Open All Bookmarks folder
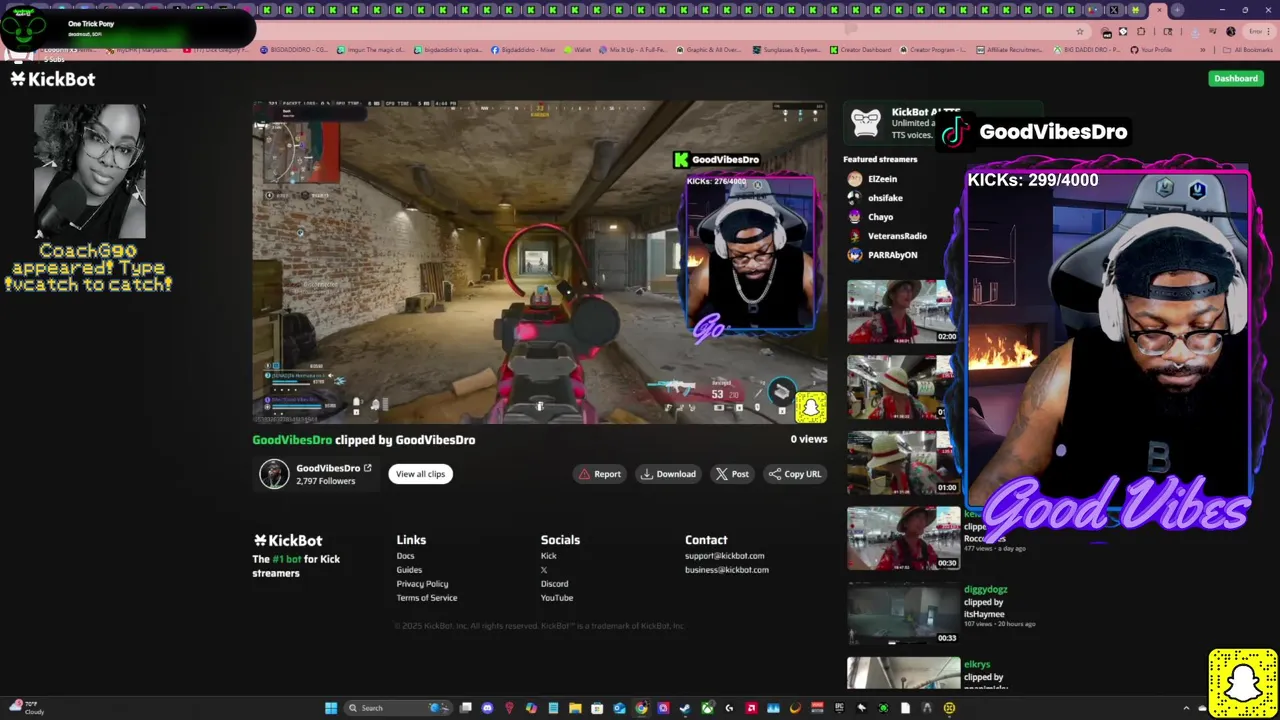 click(x=1248, y=49)
